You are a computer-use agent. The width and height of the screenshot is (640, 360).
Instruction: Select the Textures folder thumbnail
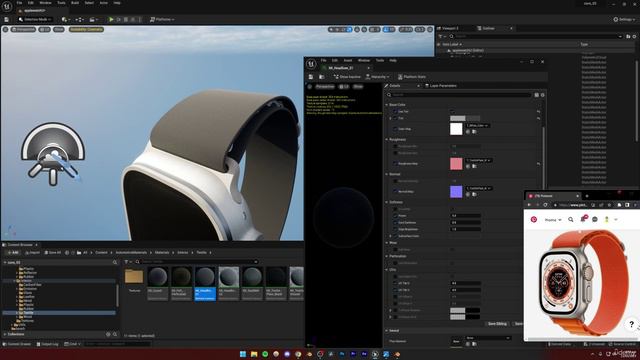[134, 278]
